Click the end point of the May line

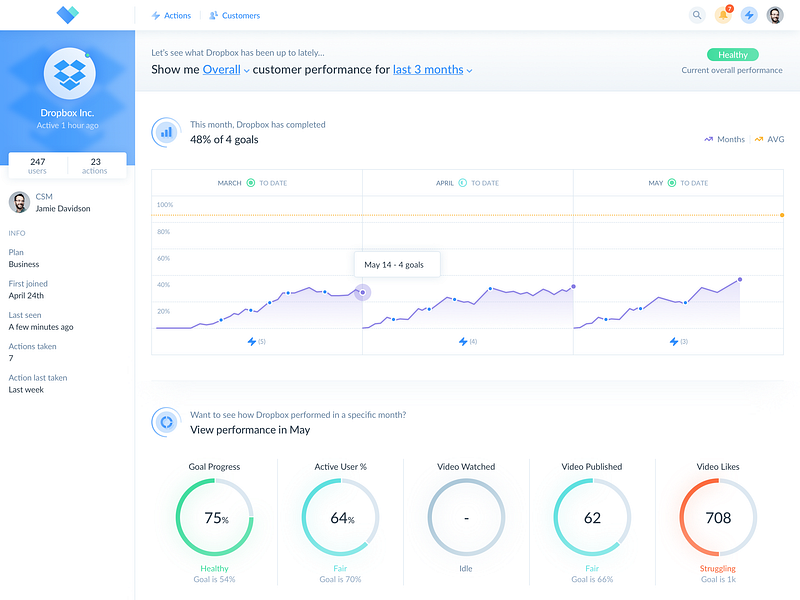coord(740,280)
